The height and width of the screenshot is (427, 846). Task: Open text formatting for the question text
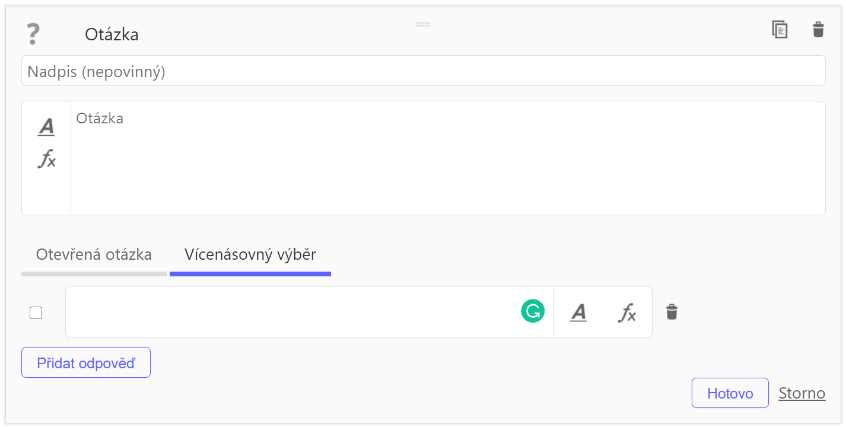point(46,127)
